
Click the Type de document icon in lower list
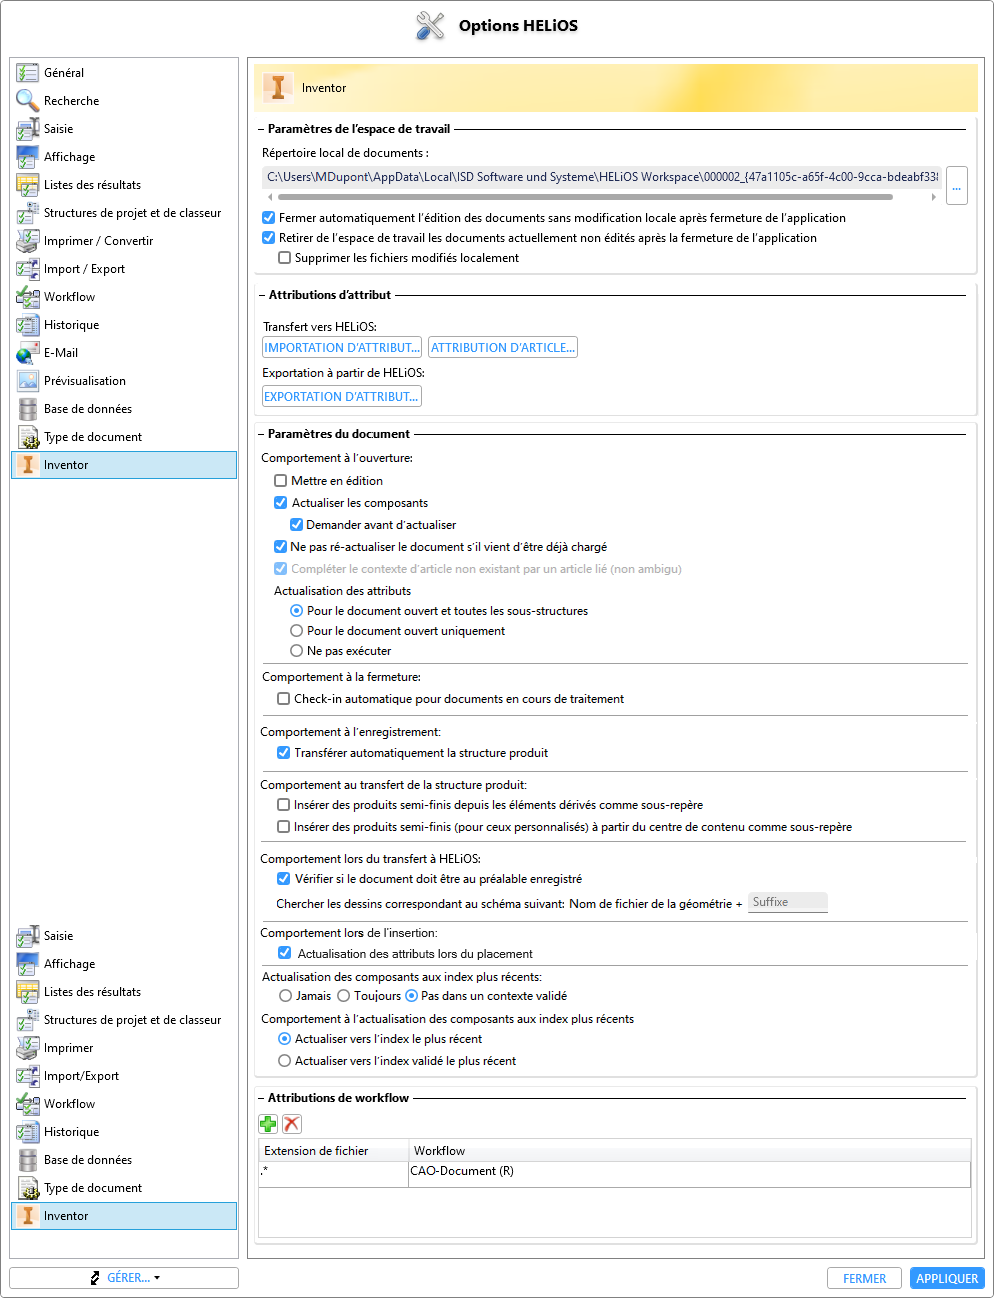[27, 1188]
